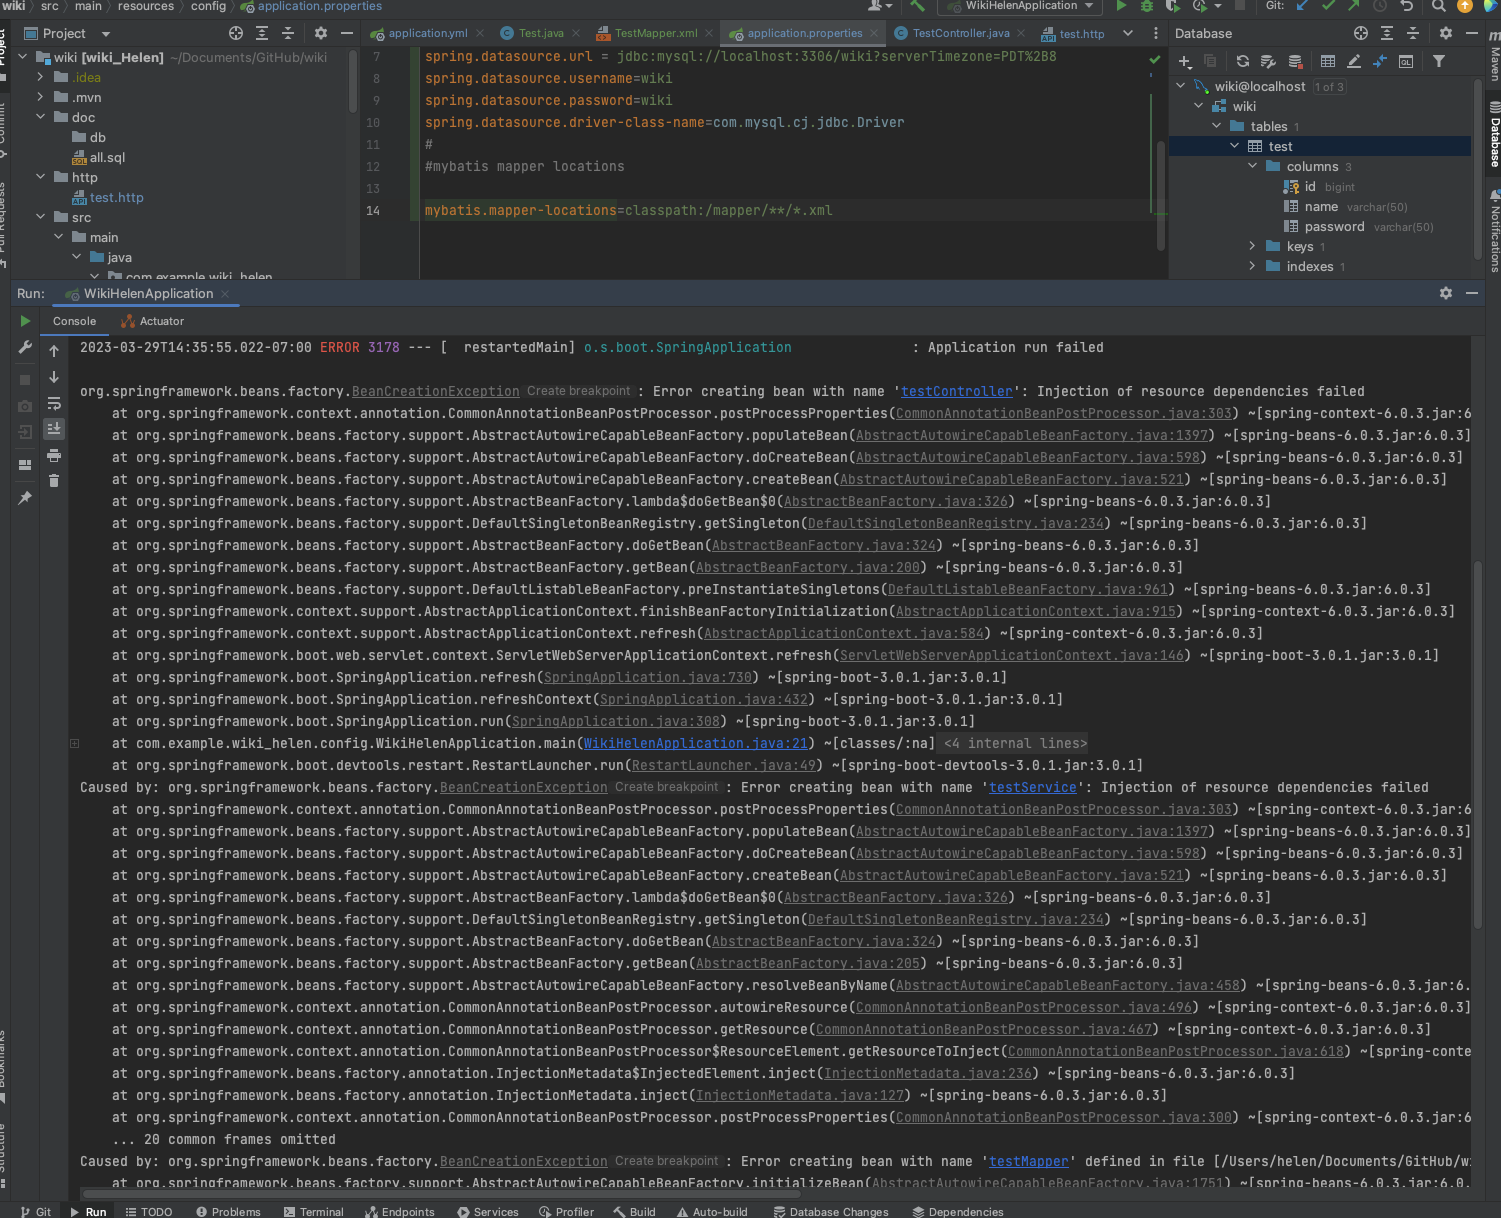Click the testController bean name link
The image size is (1501, 1218).
click(957, 391)
